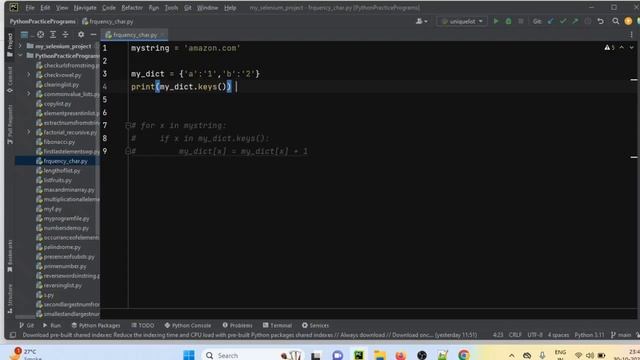This screenshot has height=360, width=640.
Task: Open the Services tool window
Action: pyautogui.click(x=316, y=325)
